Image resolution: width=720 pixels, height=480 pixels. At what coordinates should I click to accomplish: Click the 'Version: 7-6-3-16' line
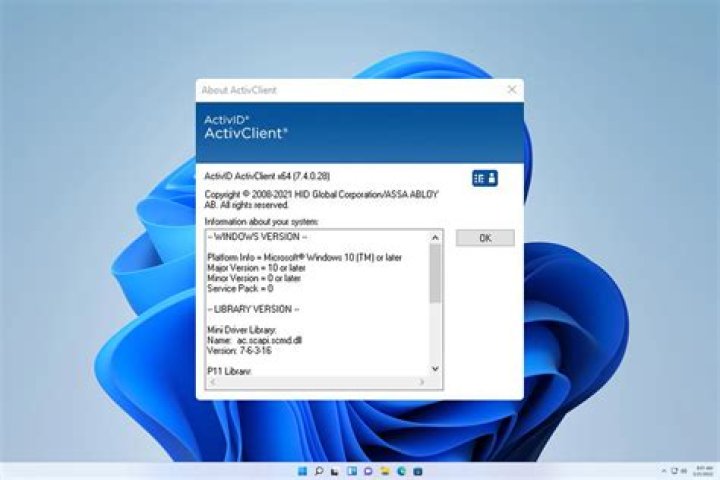coord(239,351)
